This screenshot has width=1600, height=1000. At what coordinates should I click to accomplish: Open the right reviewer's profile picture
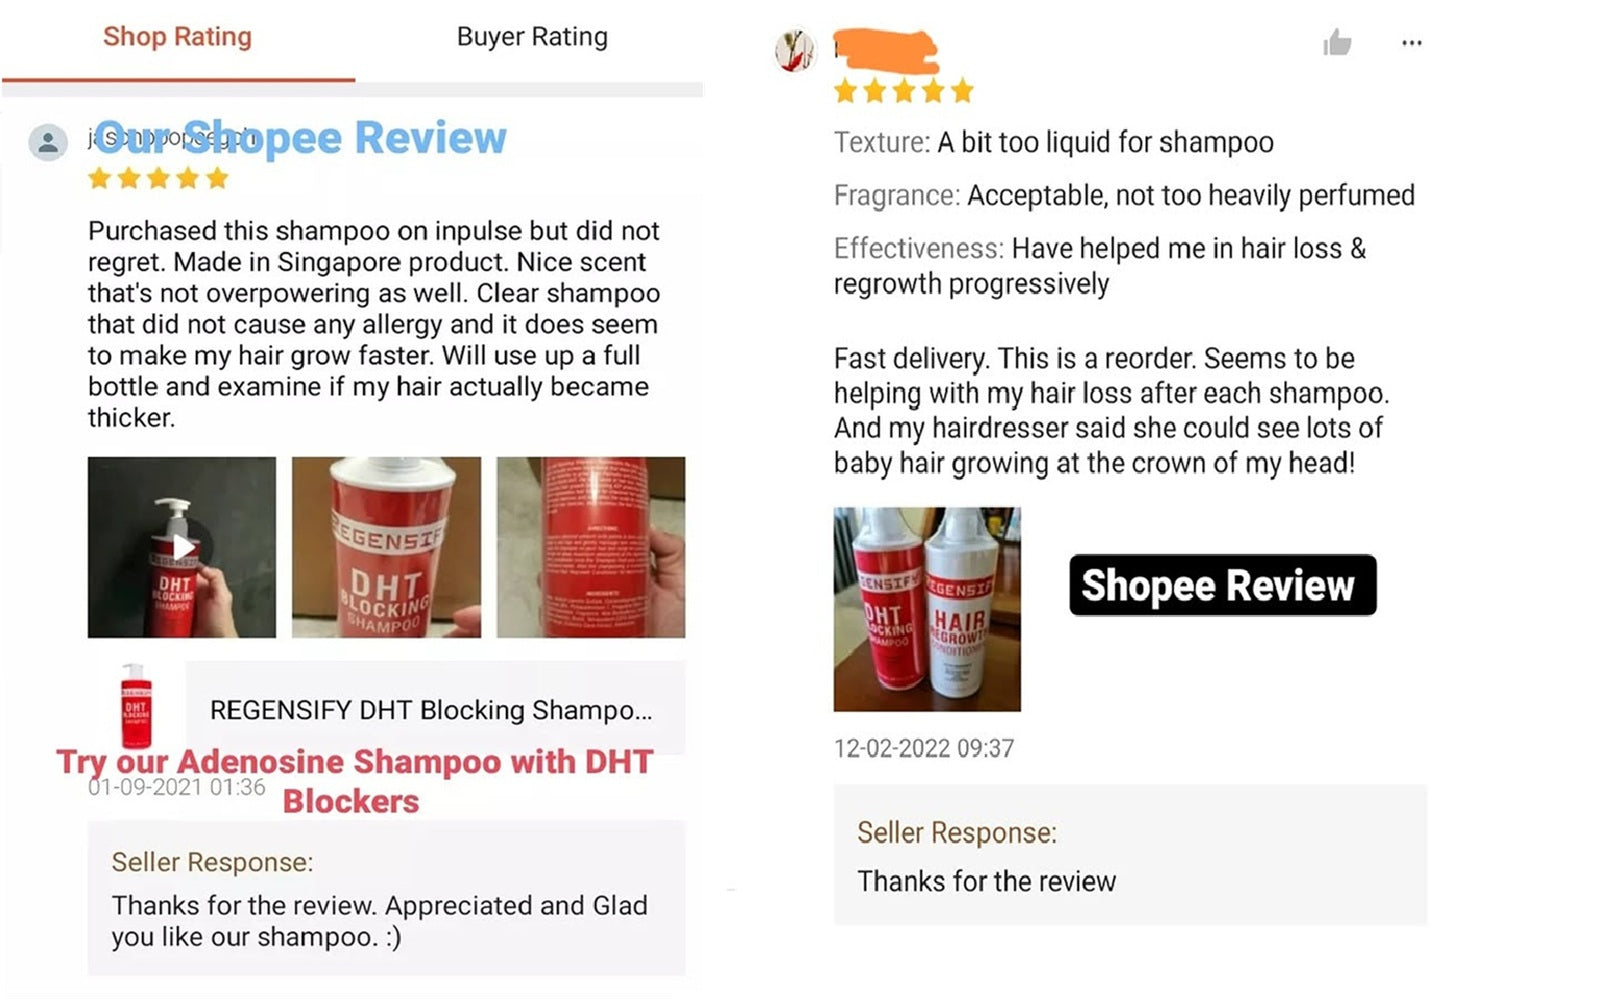click(796, 51)
